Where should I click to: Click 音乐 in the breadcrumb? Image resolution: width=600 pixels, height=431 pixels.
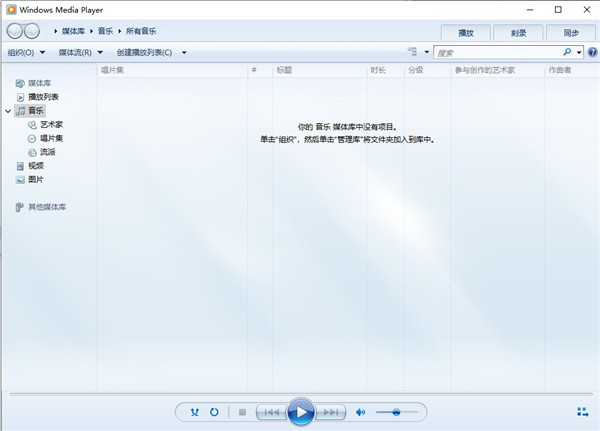tap(105, 31)
